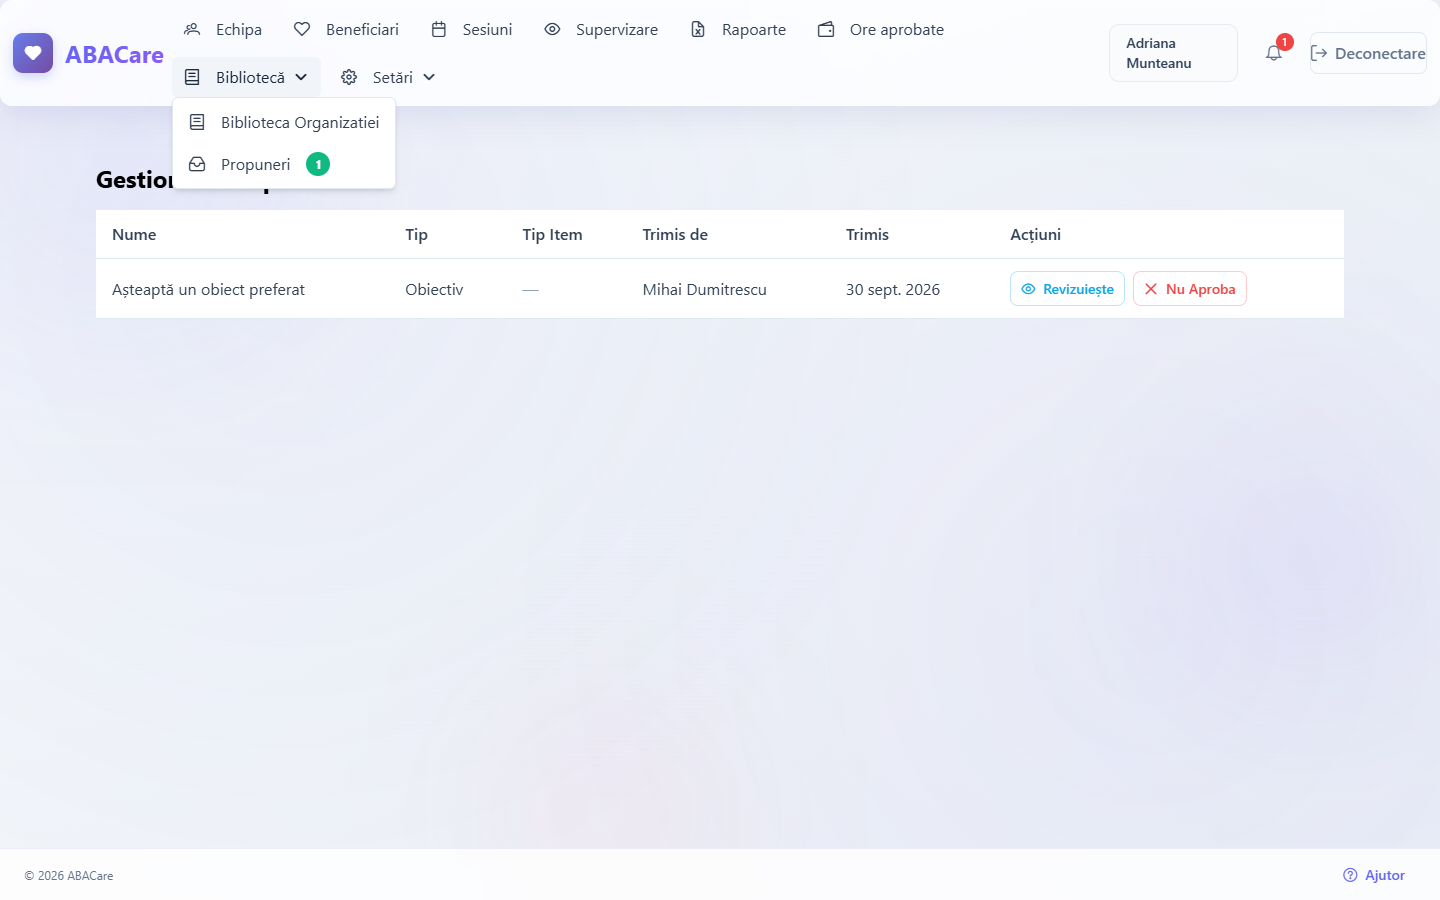
Task: Click the Beneficiari heart icon
Action: tap(302, 29)
